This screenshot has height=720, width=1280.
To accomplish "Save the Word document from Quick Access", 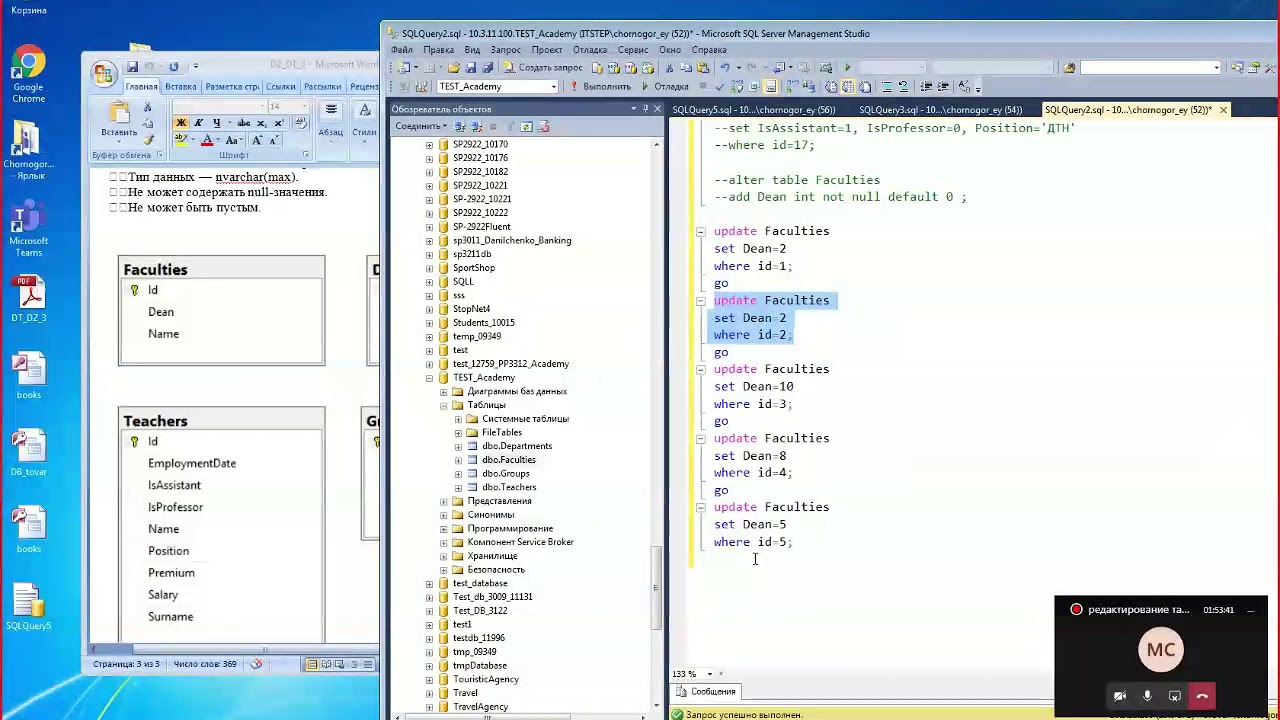I will pos(132,67).
